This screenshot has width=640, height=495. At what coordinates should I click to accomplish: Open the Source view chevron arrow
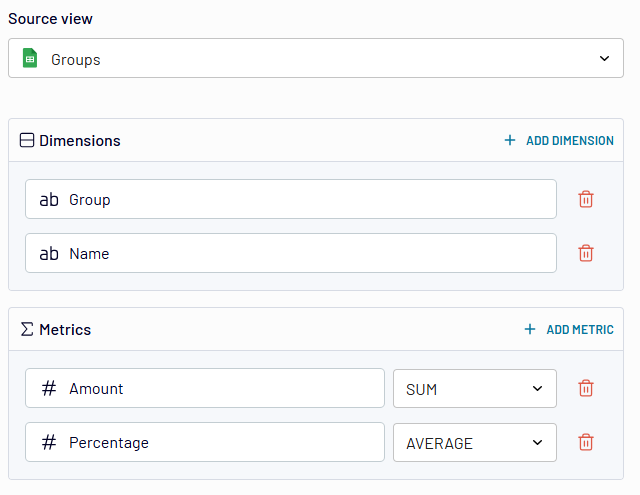click(604, 59)
